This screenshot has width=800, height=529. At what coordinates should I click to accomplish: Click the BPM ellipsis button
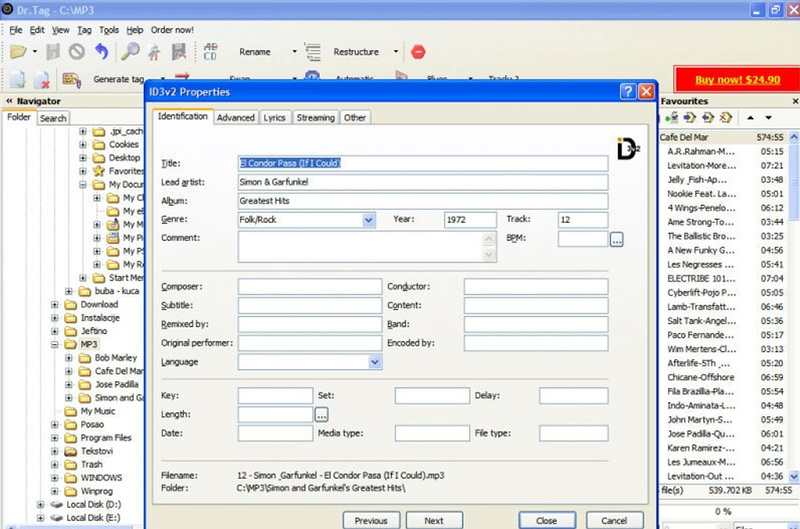click(616, 239)
